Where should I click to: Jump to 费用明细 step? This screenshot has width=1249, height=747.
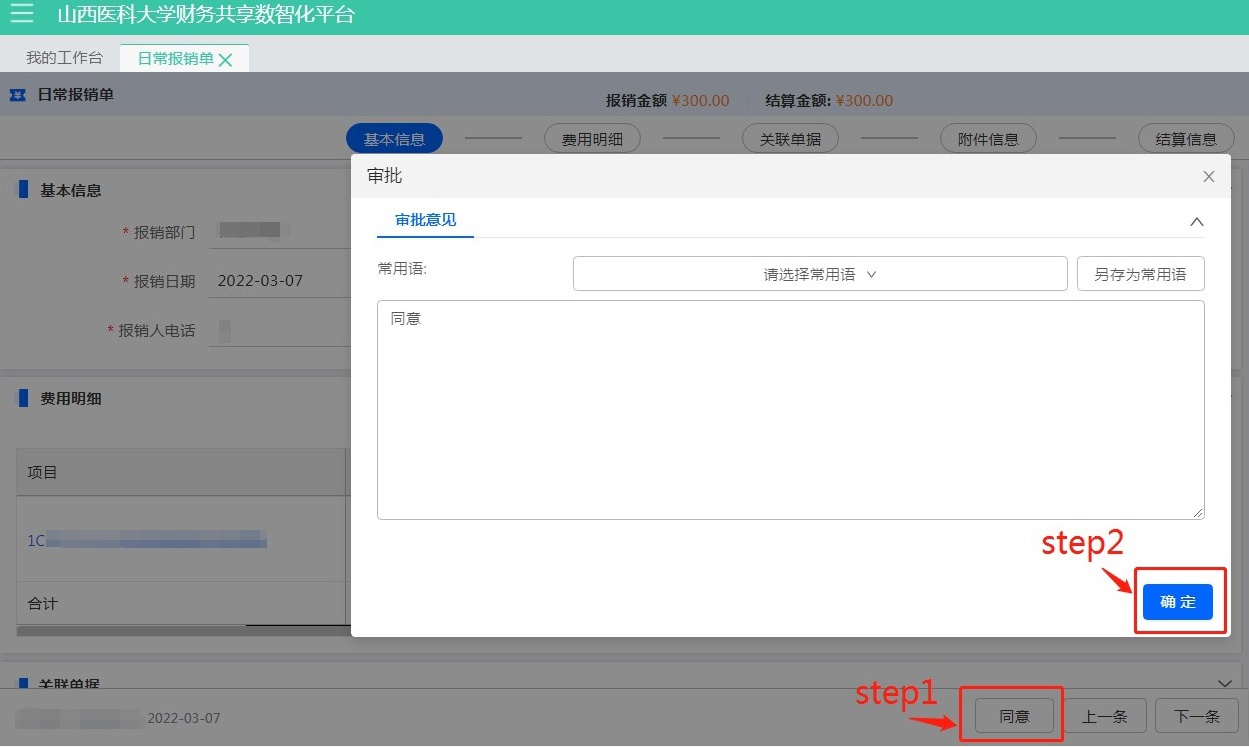592,139
